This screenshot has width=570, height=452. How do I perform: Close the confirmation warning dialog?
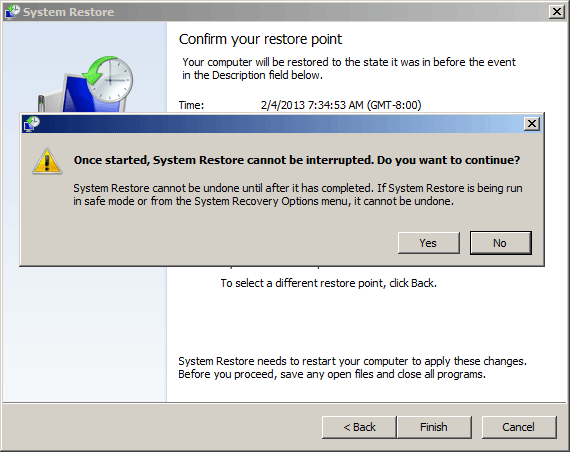point(532,124)
